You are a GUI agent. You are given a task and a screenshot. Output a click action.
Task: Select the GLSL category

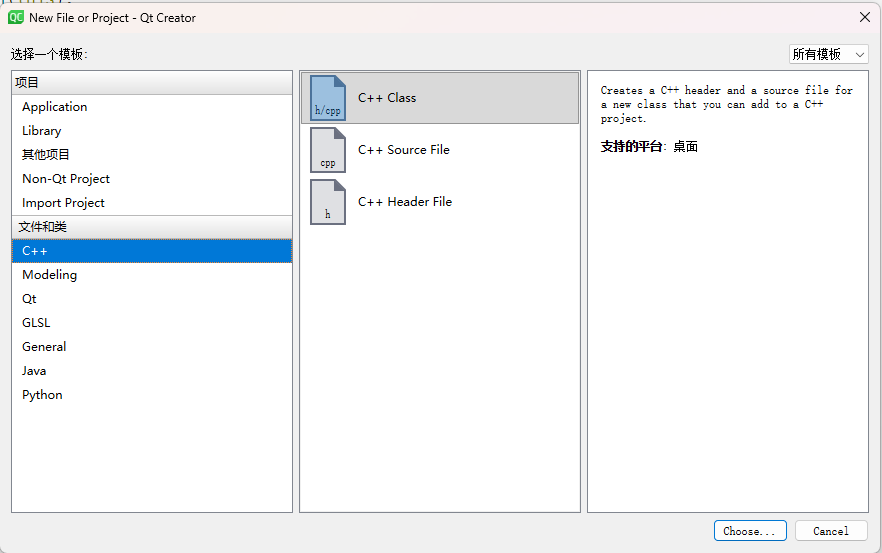point(152,323)
